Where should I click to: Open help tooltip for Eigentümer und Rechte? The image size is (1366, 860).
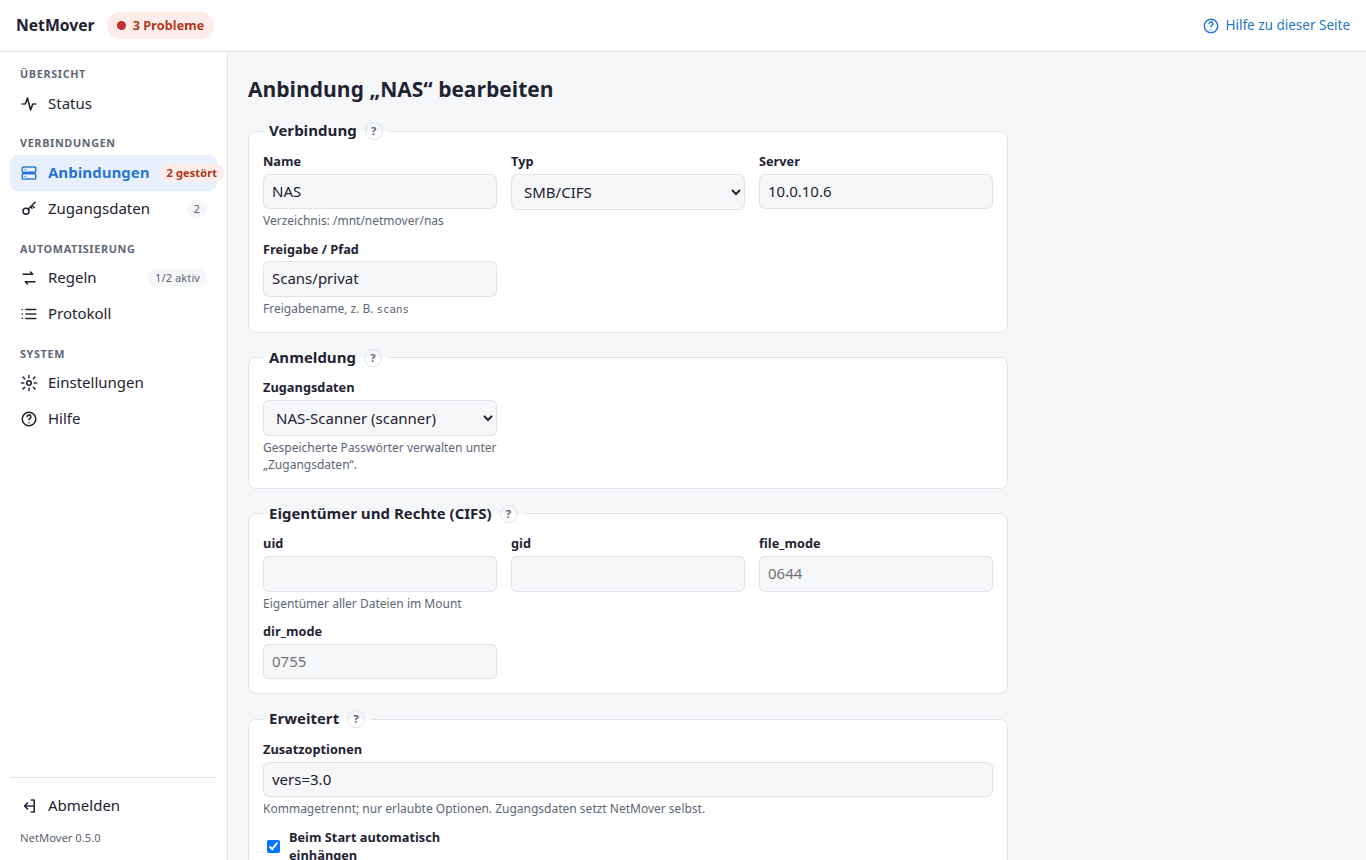click(x=508, y=514)
